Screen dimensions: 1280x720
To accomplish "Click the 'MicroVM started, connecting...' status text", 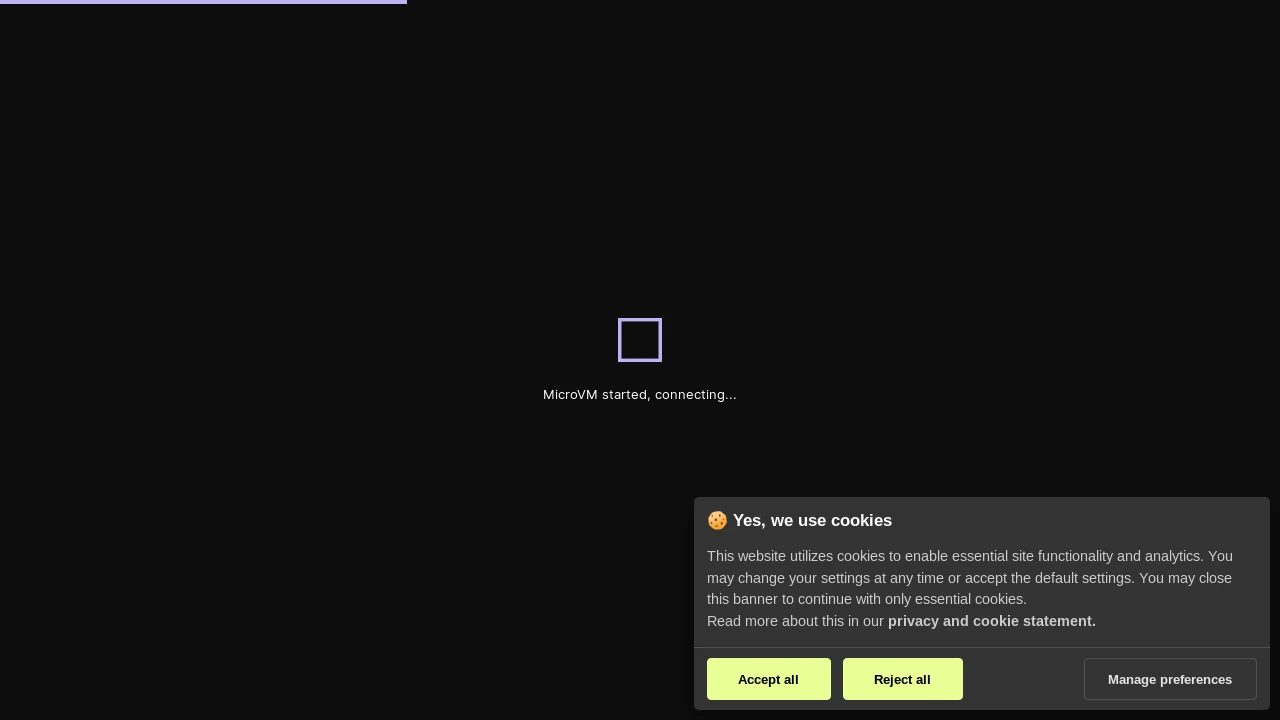I will point(640,395).
